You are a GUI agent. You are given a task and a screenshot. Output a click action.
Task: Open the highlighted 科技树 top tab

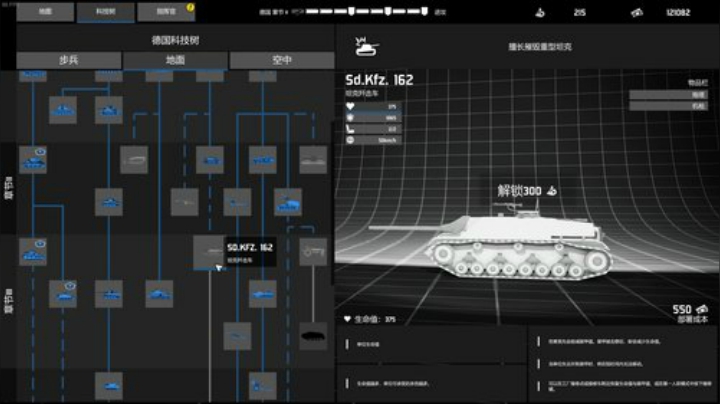pyautogui.click(x=106, y=12)
